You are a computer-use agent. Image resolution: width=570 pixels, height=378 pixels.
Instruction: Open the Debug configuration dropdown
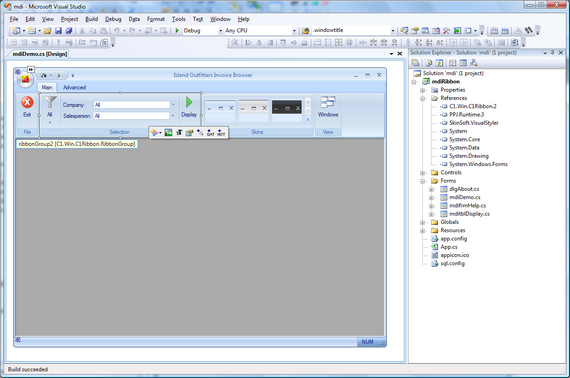[220, 31]
